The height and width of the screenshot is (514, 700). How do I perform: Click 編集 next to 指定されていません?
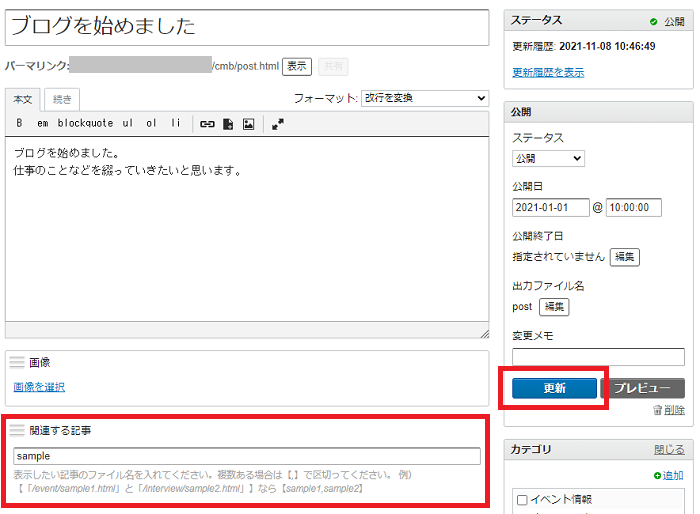tap(625, 257)
